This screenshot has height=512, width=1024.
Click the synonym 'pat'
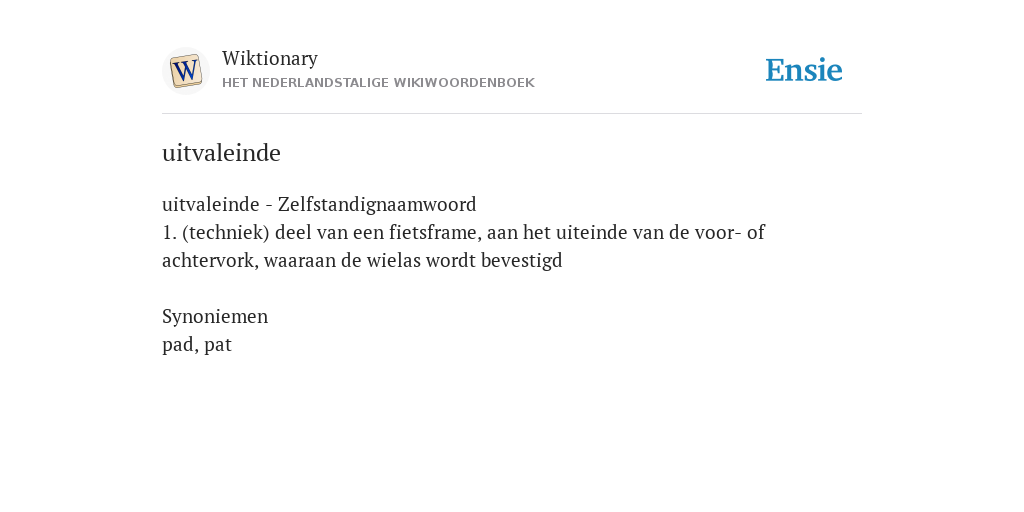click(217, 345)
